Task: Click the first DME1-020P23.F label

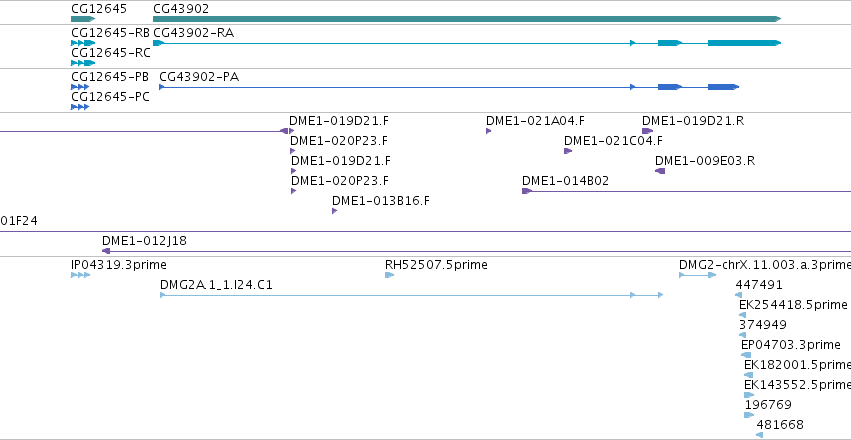Action: [339, 141]
